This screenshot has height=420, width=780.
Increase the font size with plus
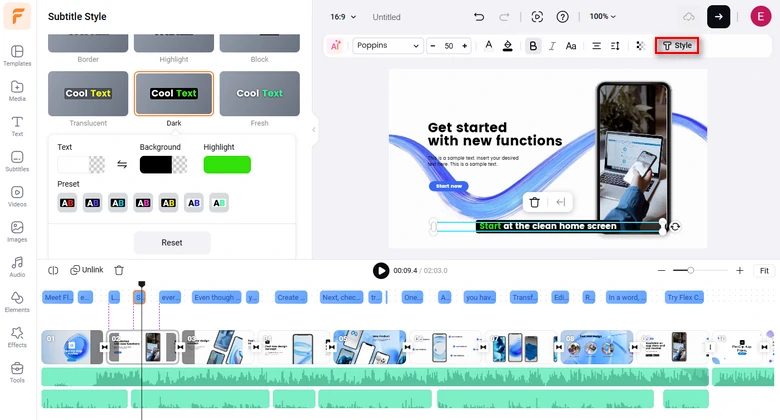coord(465,46)
